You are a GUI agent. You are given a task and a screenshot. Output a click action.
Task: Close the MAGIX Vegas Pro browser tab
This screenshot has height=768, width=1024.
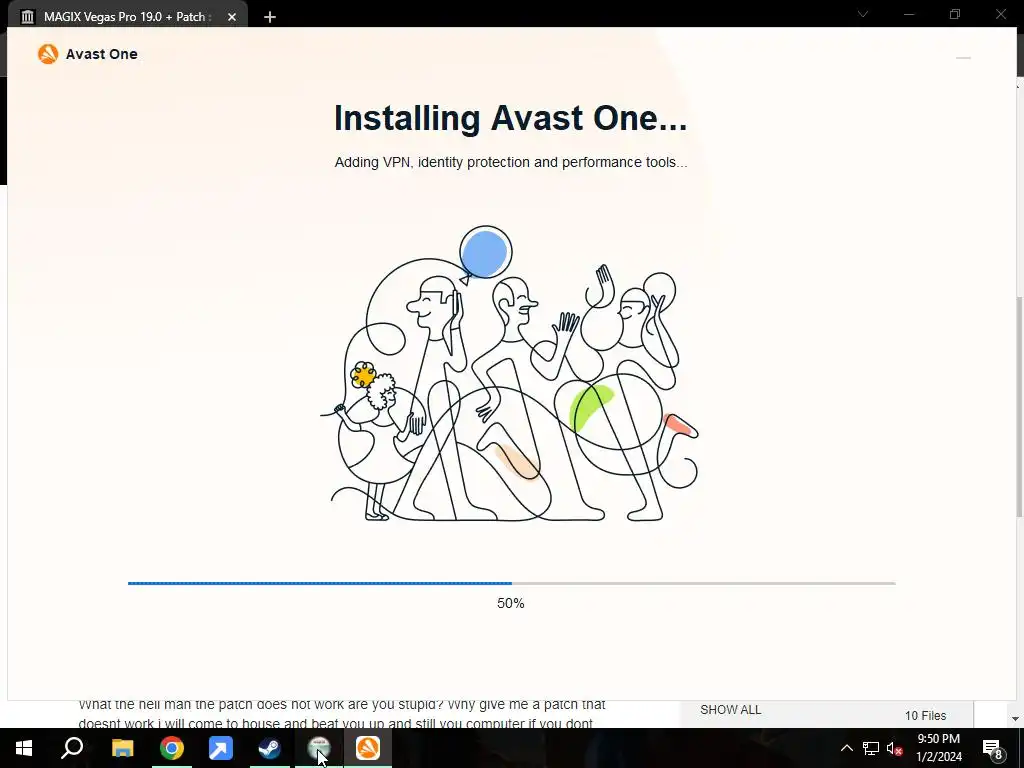click(x=232, y=17)
